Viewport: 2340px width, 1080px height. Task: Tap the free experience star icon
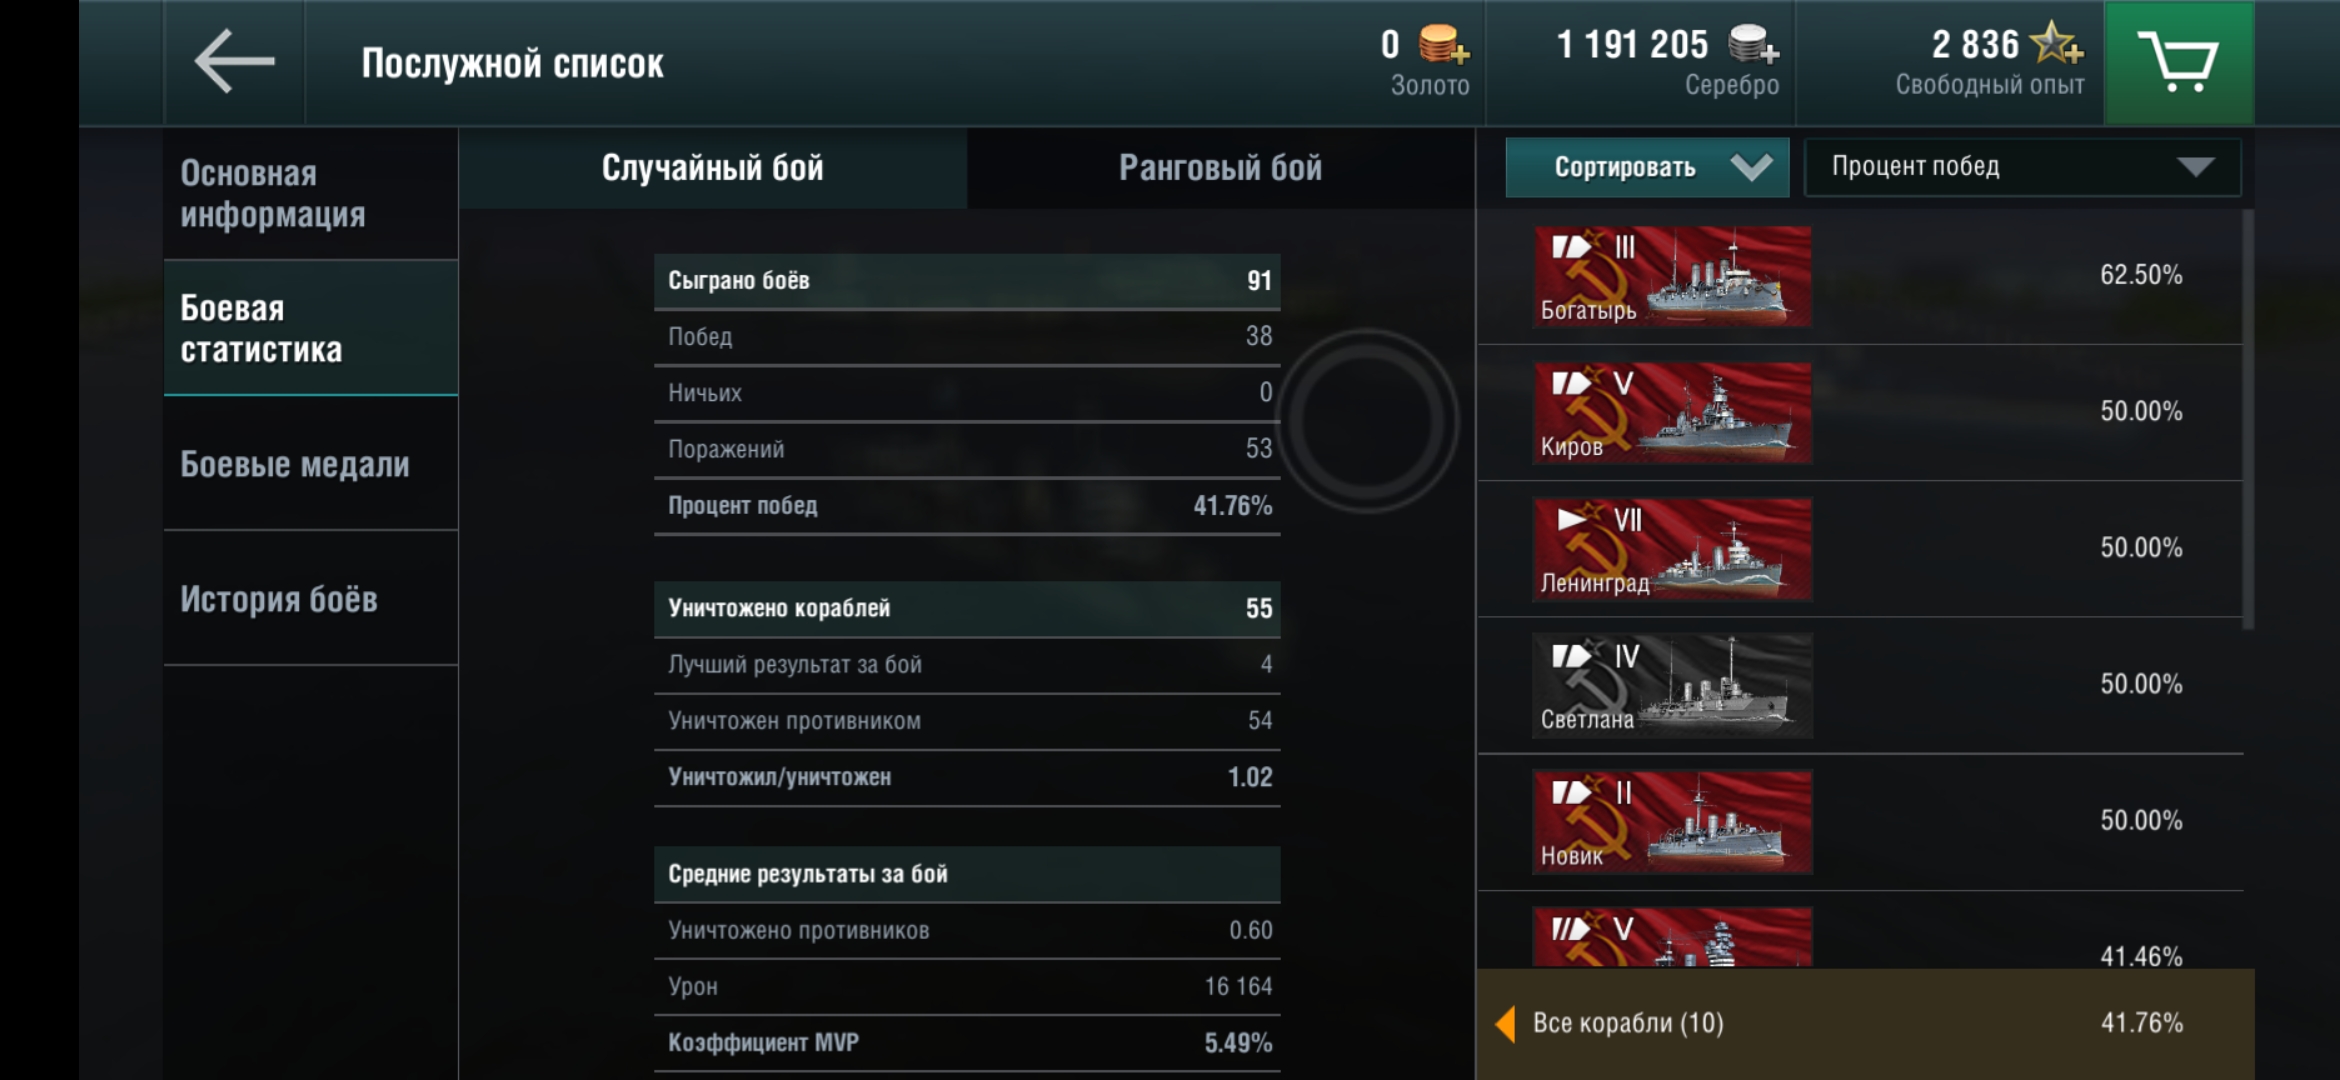click(2056, 44)
